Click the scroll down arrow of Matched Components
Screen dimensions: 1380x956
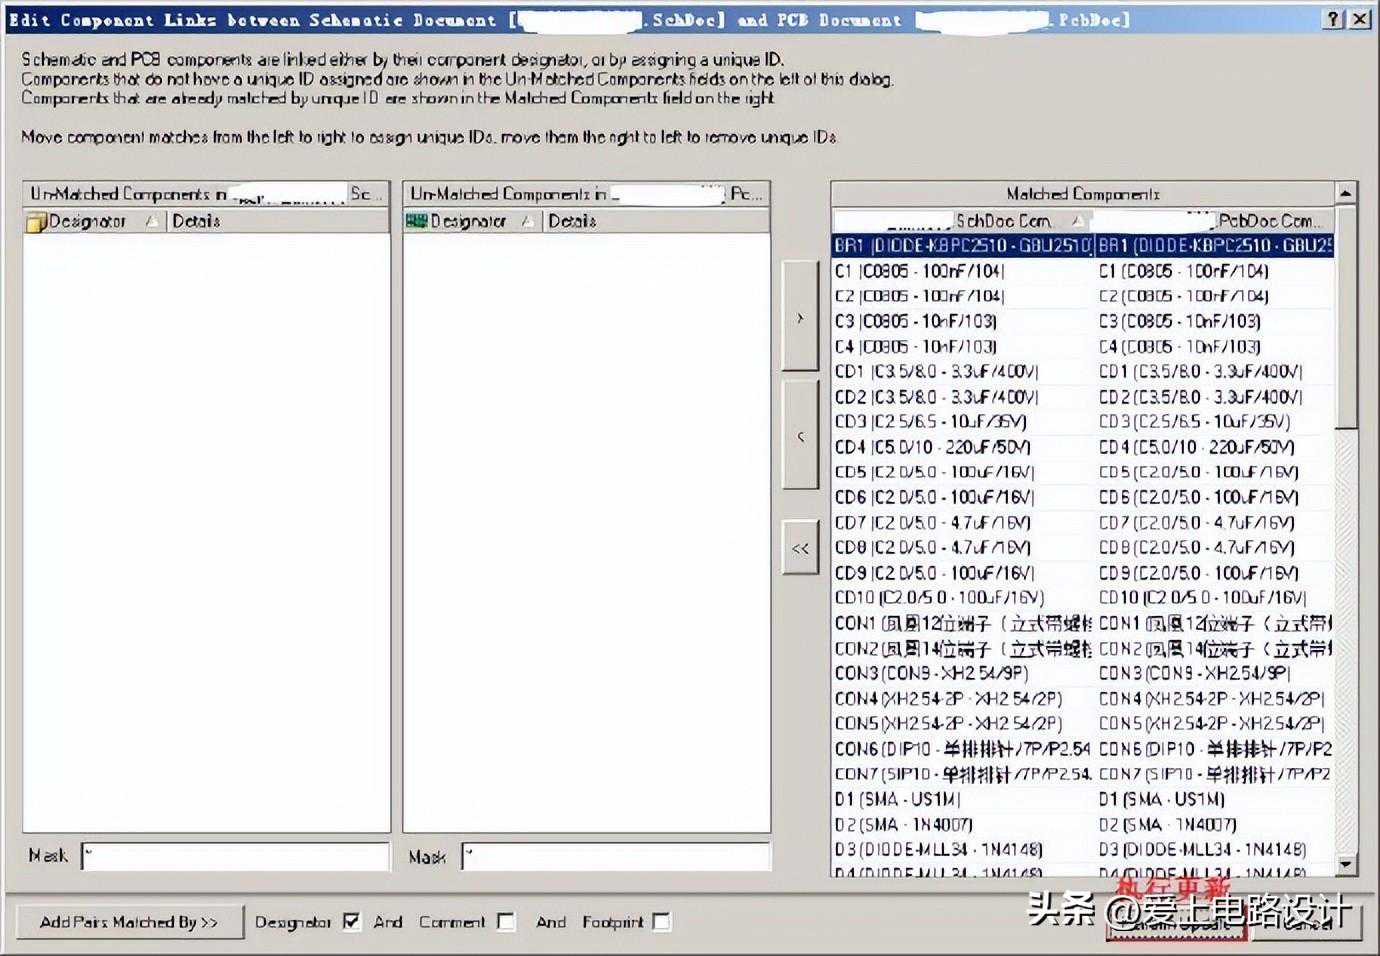1346,863
